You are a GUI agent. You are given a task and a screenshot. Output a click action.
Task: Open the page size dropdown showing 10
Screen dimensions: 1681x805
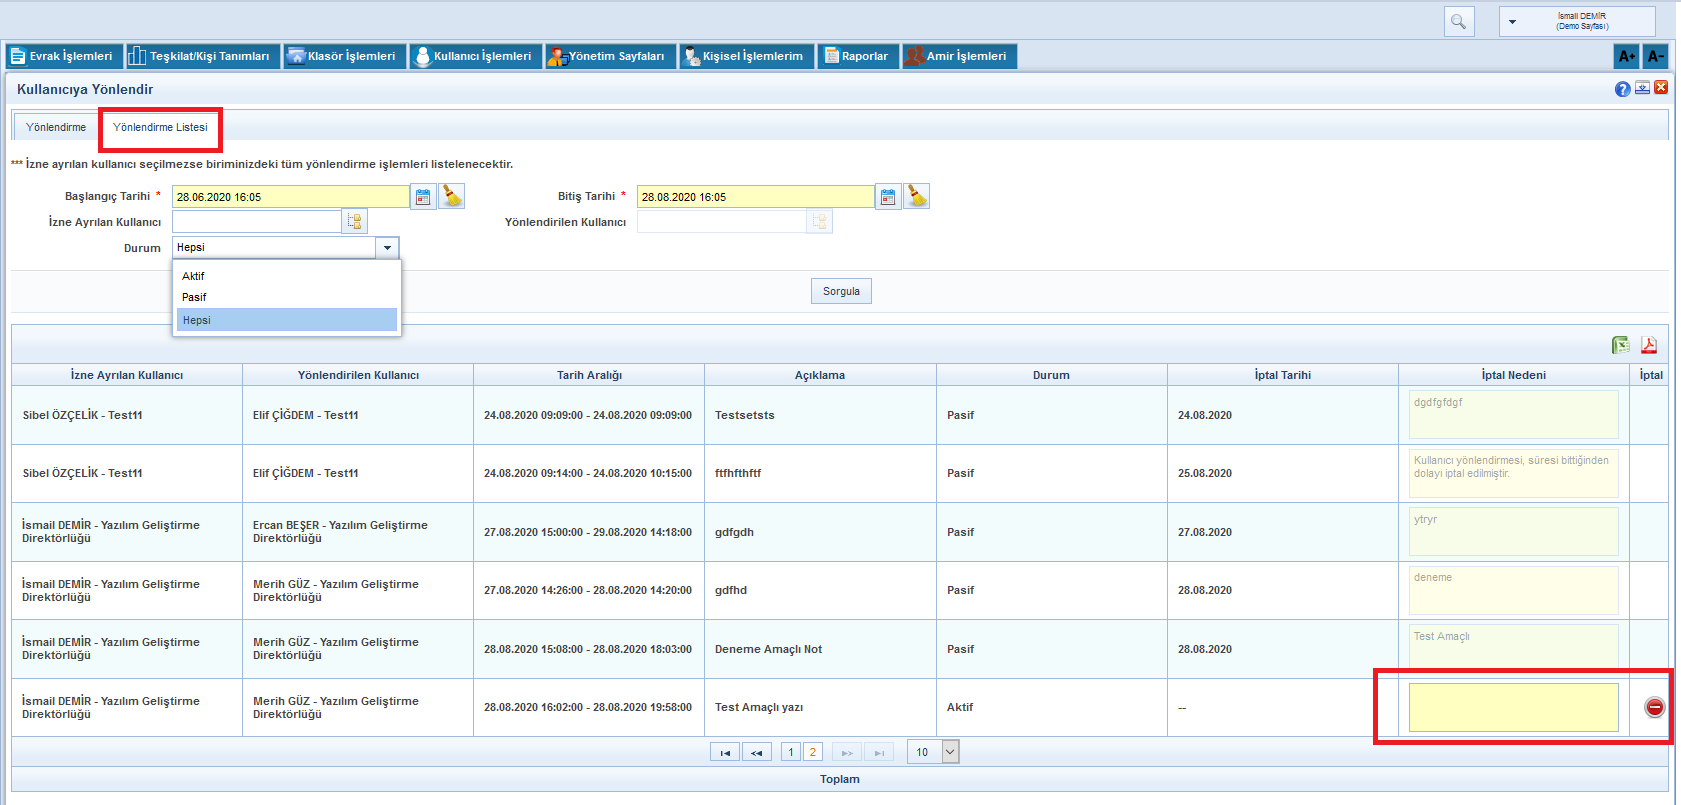950,752
